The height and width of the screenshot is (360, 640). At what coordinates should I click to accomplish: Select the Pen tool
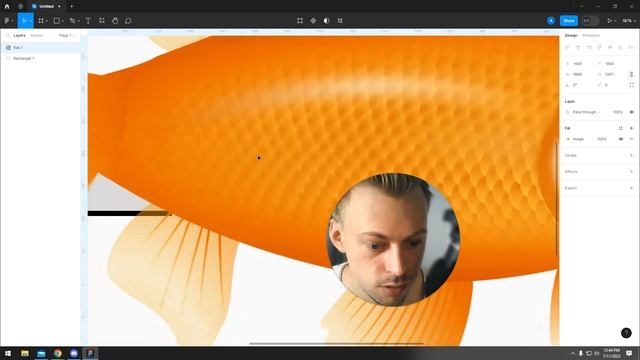click(72, 20)
